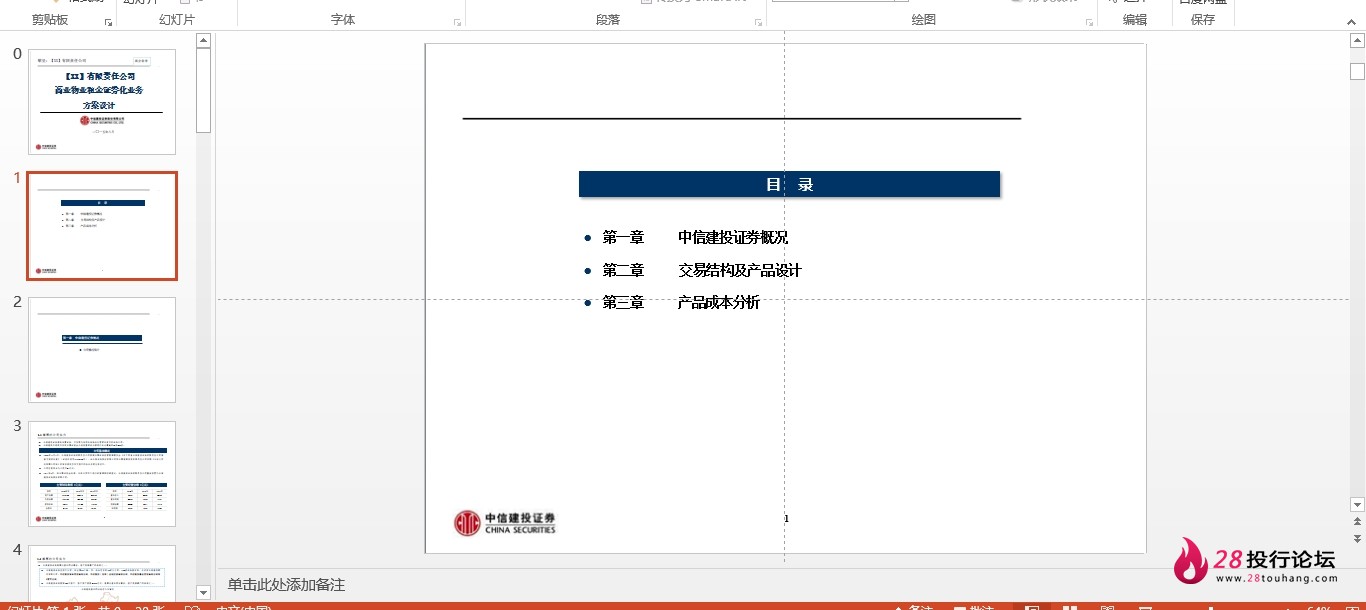The width and height of the screenshot is (1366, 610).
Task: Click bullet text '中信建投证券概况'
Action: click(733, 238)
